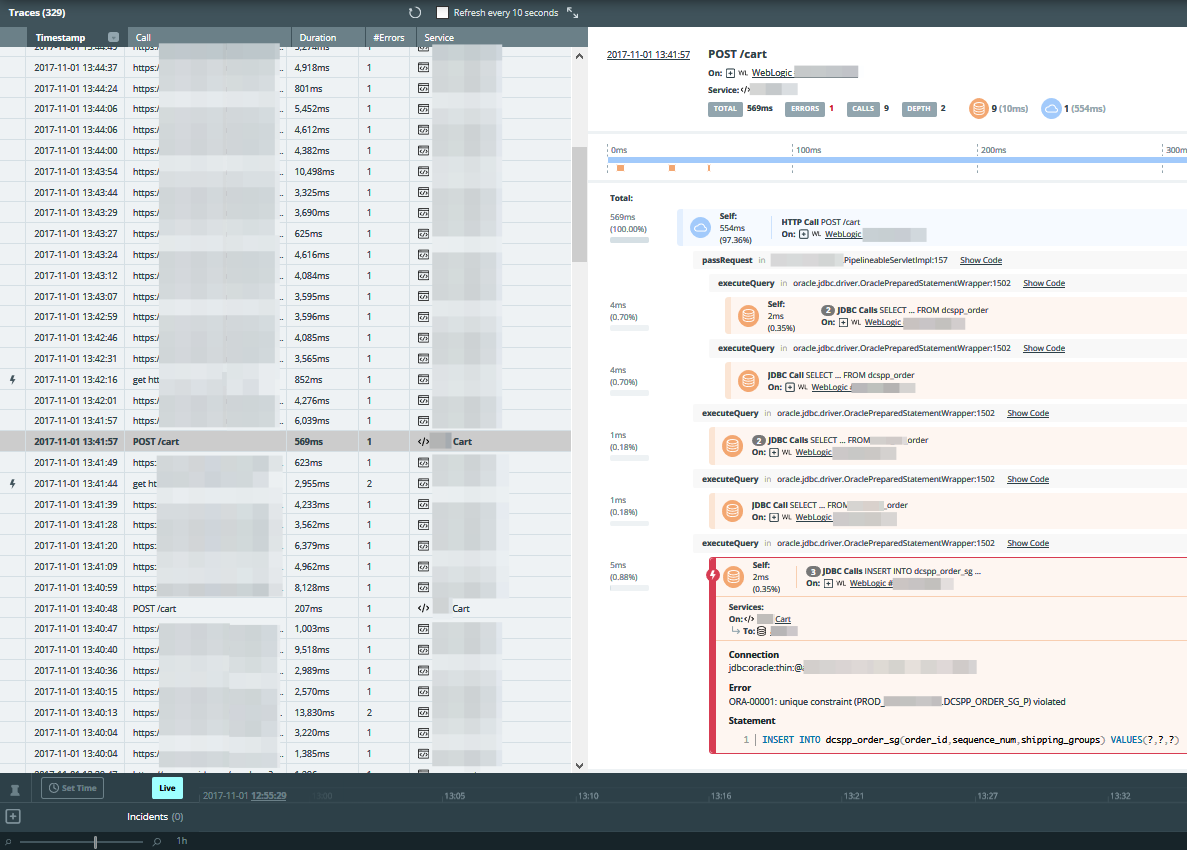Click the CALLS badge
This screenshot has height=850, width=1187.
pyautogui.click(x=863, y=109)
